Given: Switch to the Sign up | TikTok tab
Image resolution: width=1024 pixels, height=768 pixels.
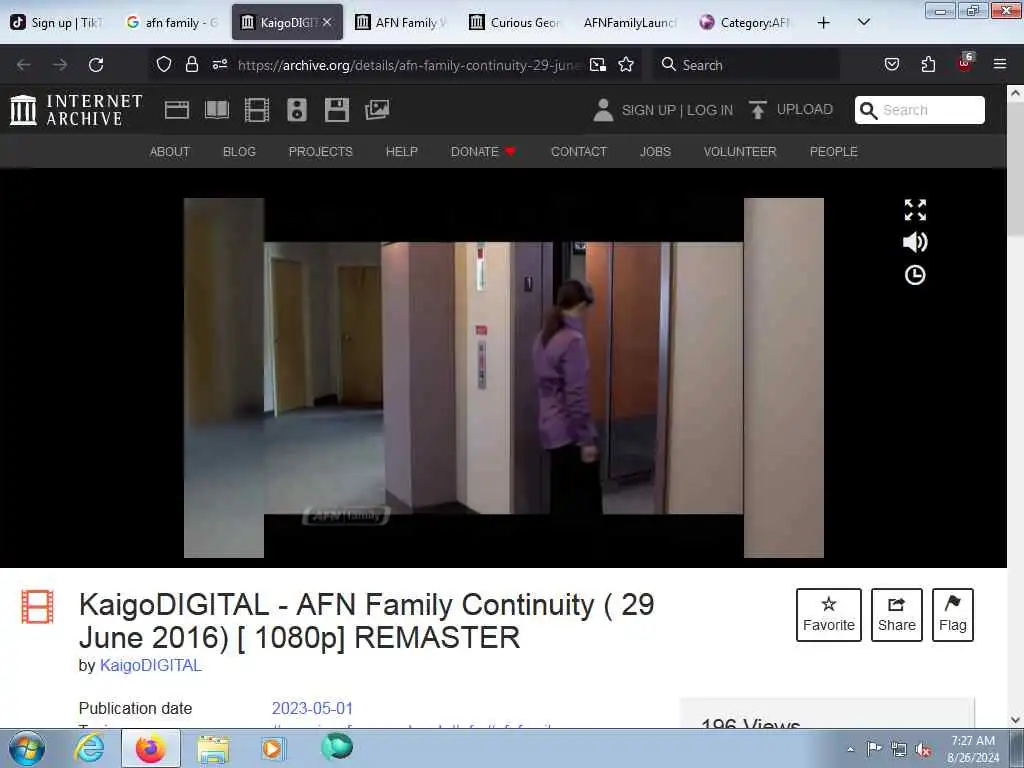Looking at the screenshot, I should pos(57,23).
